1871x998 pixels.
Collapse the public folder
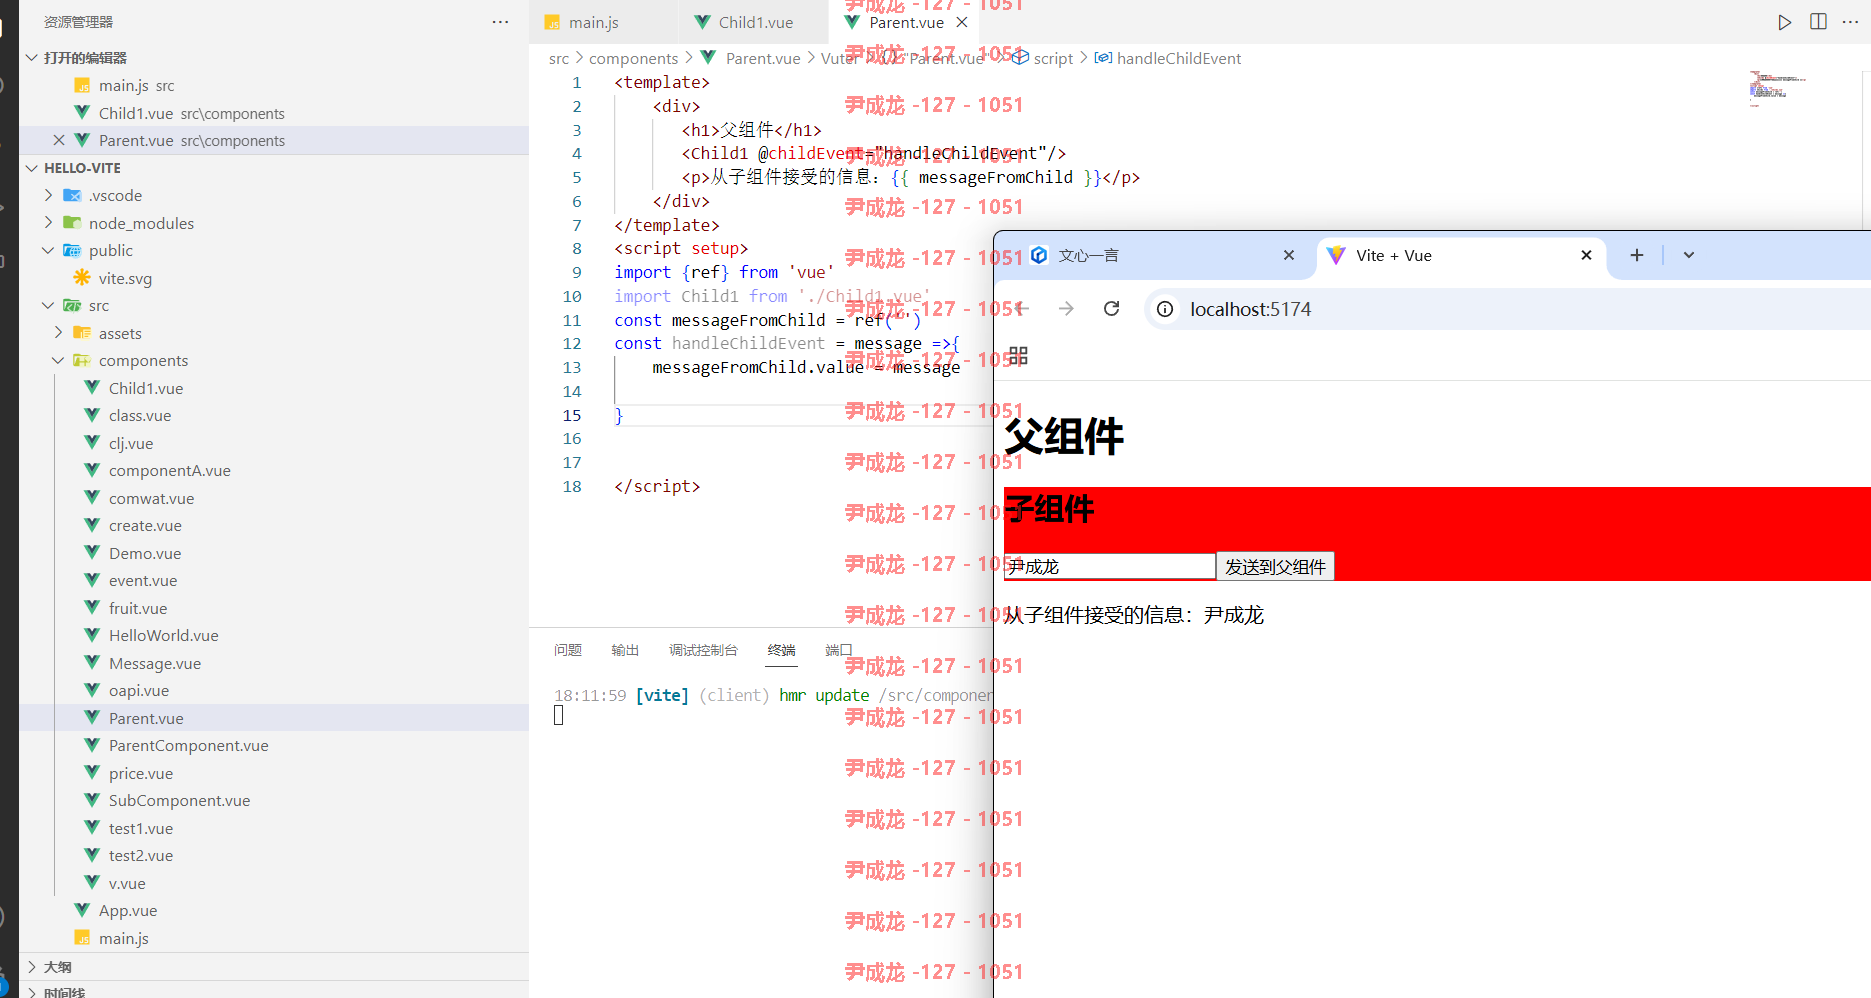tap(48, 250)
